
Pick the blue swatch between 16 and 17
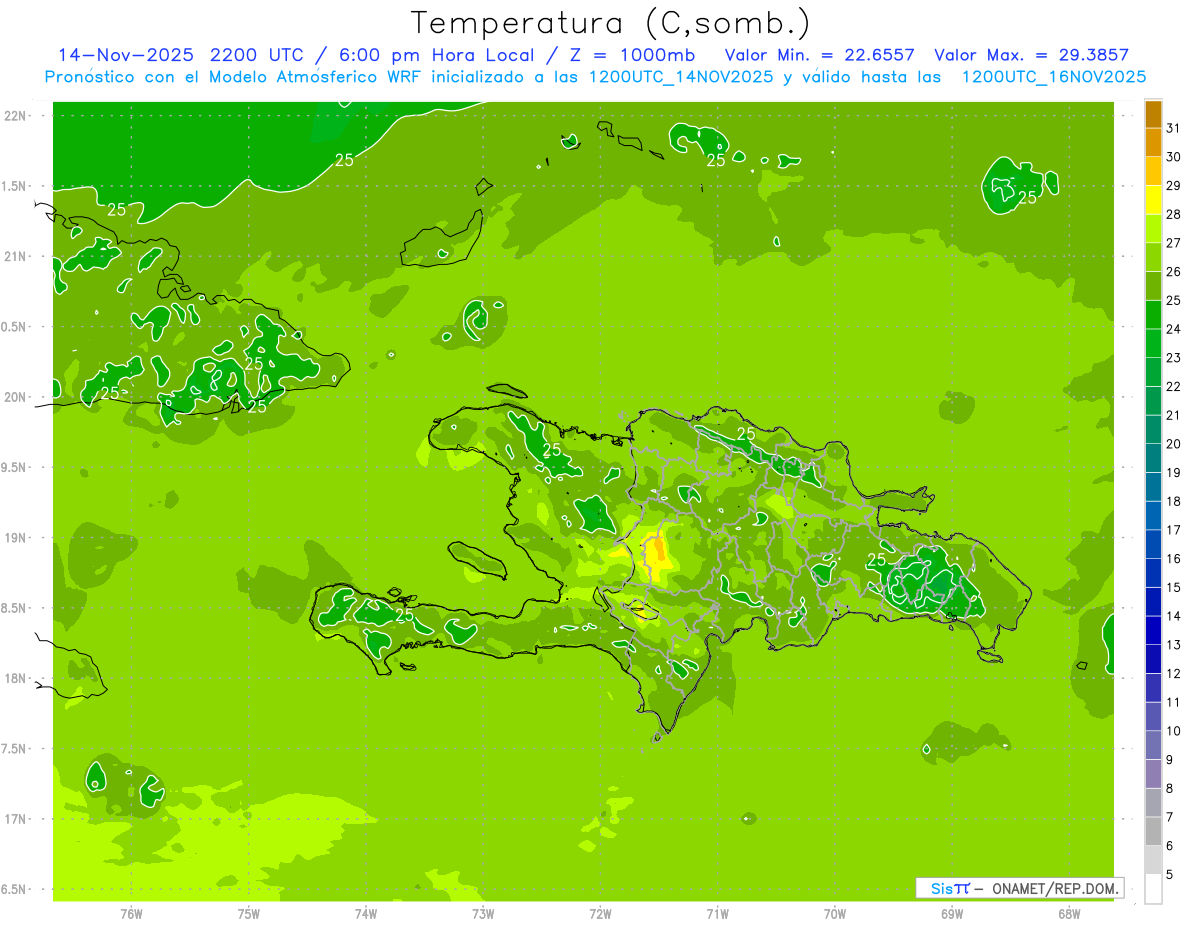pos(1153,544)
